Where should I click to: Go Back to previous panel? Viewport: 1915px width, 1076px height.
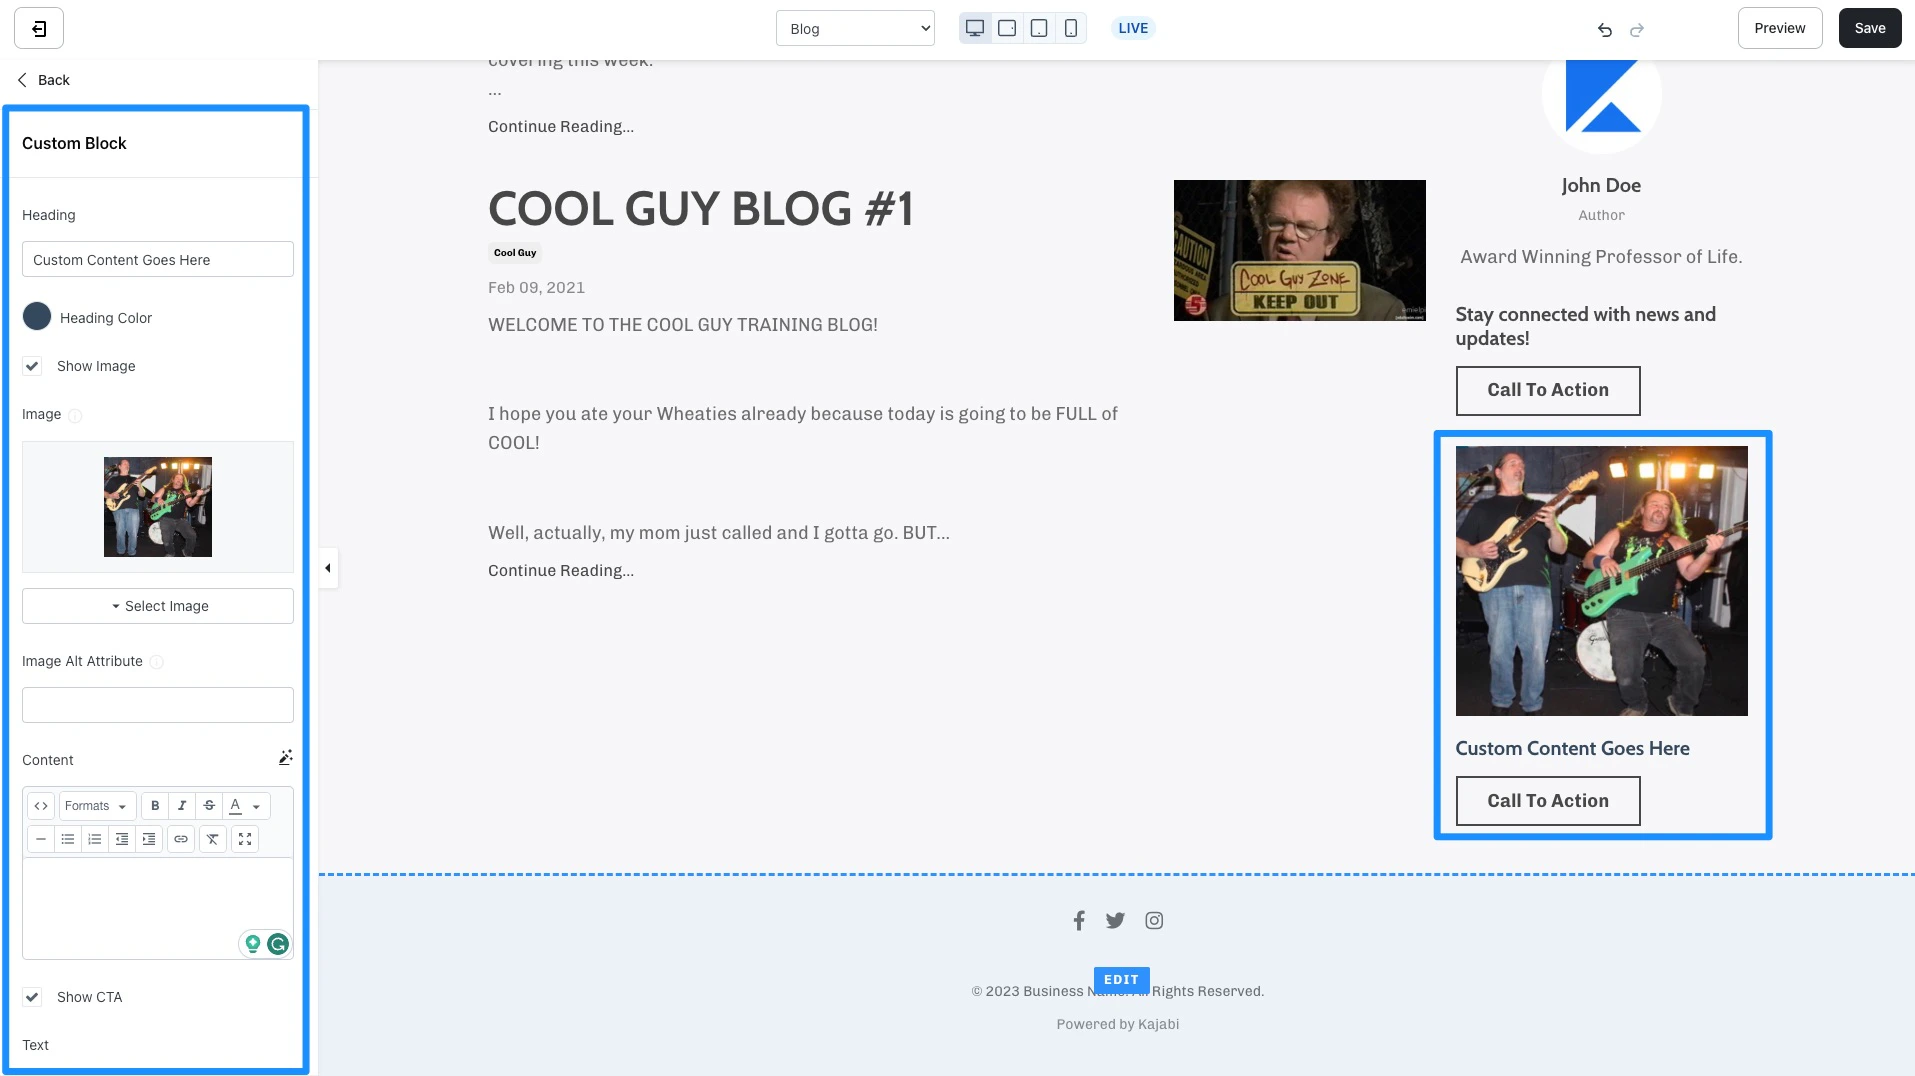pos(42,80)
